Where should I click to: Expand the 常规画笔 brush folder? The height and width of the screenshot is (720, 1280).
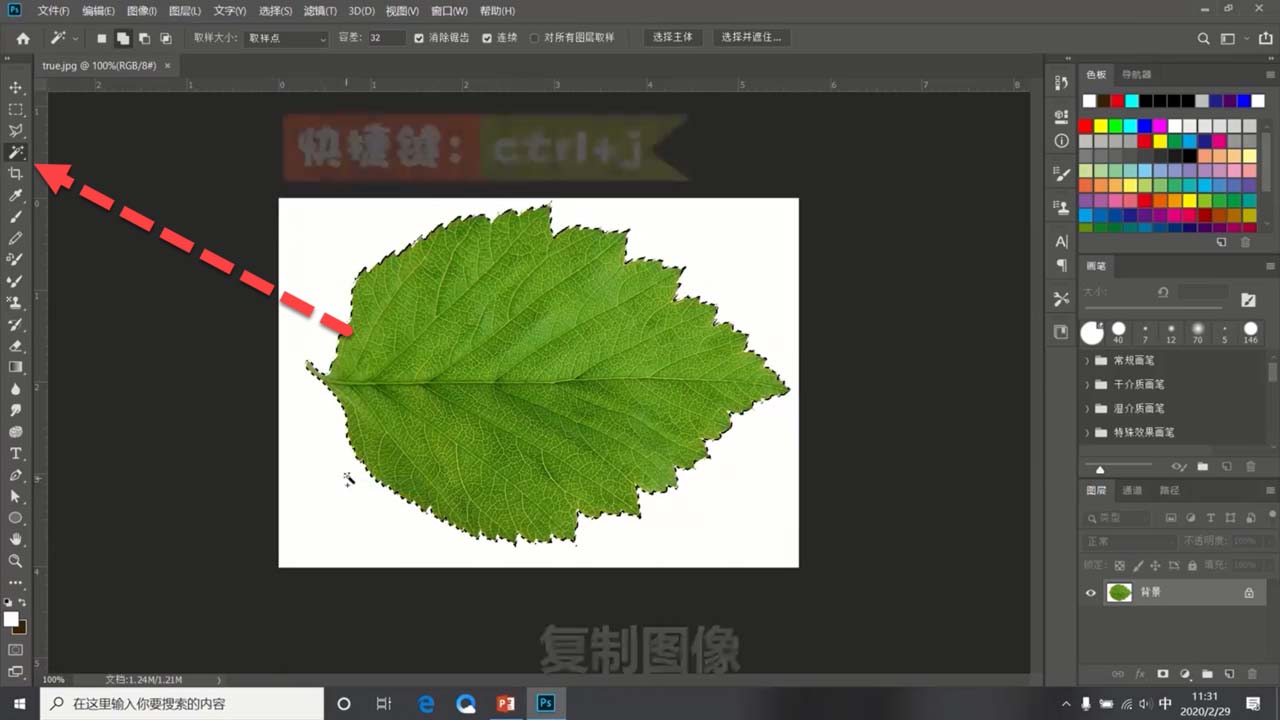pyautogui.click(x=1087, y=360)
